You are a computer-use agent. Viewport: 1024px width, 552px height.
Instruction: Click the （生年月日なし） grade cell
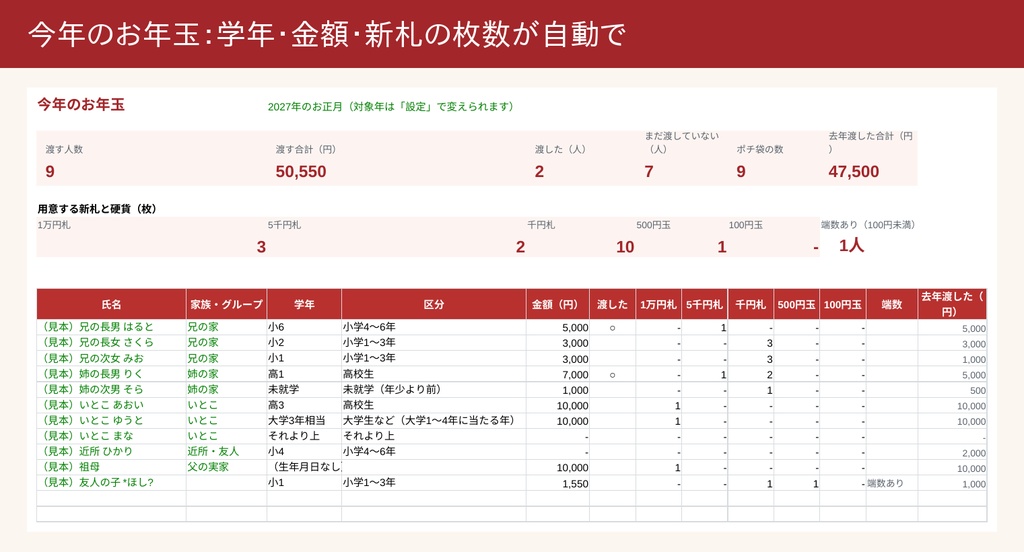point(305,468)
